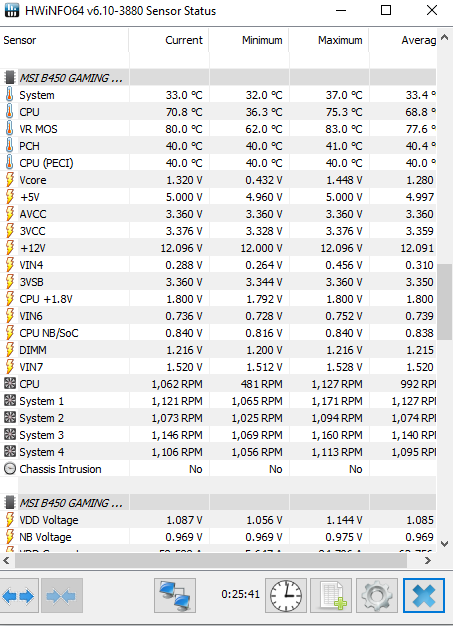Start logging with the sheet plus button

[331, 595]
